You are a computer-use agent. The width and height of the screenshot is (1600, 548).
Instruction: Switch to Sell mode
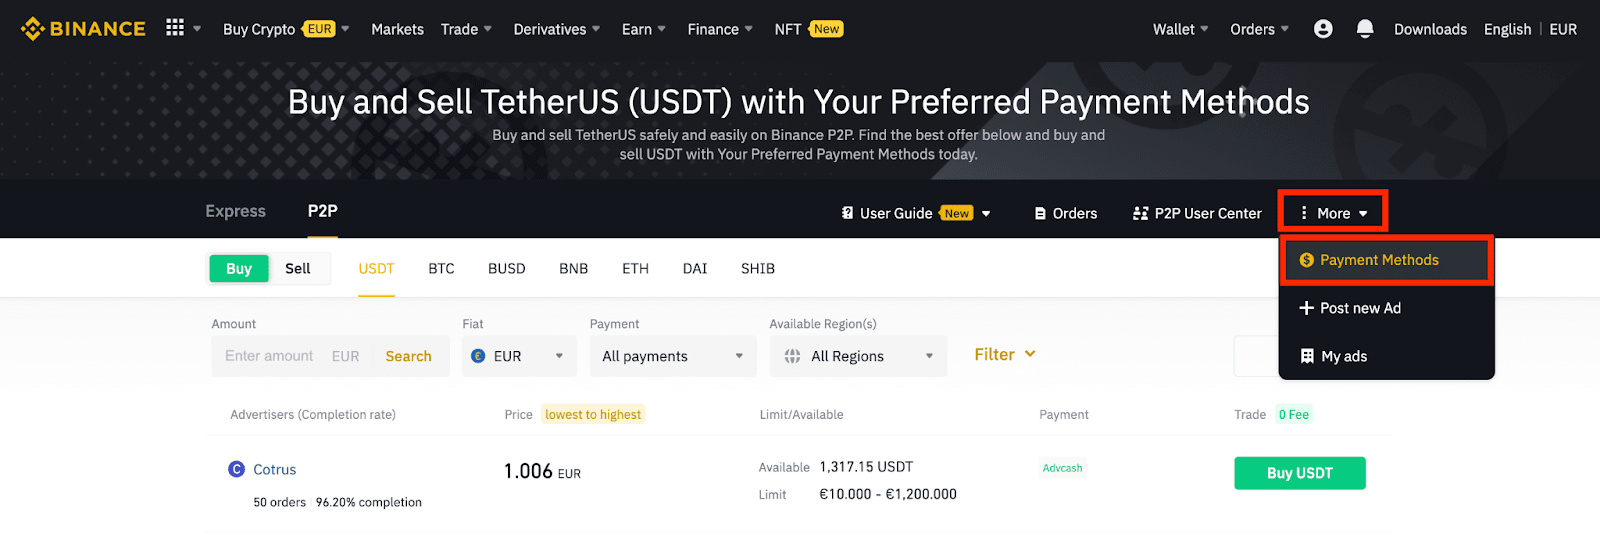tap(298, 268)
